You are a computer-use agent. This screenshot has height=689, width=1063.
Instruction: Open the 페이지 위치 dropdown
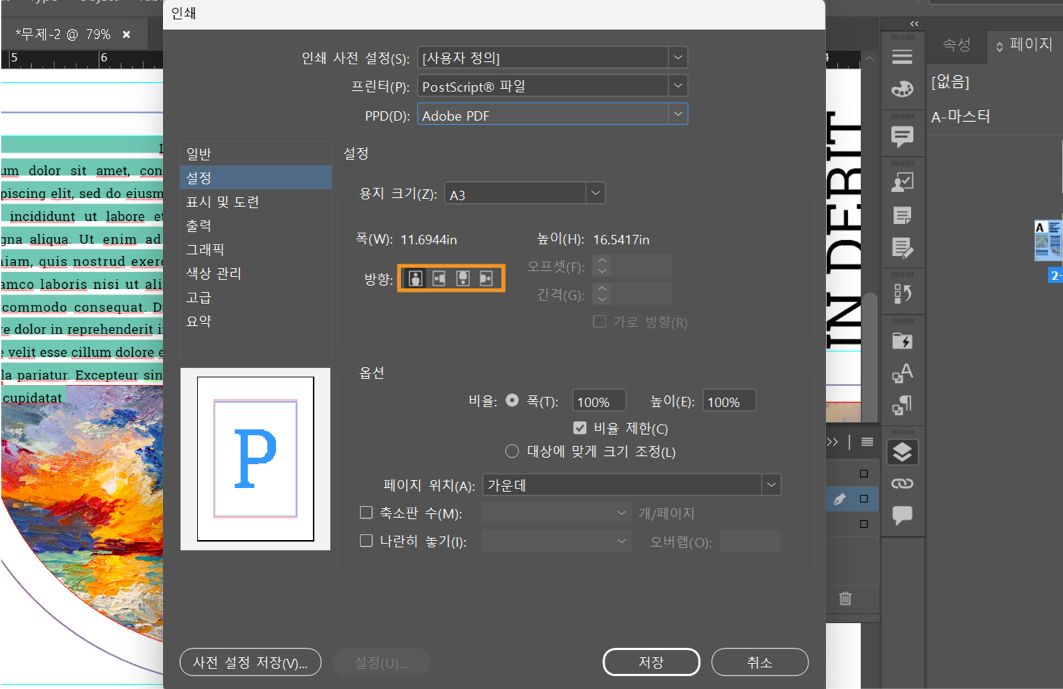click(632, 485)
